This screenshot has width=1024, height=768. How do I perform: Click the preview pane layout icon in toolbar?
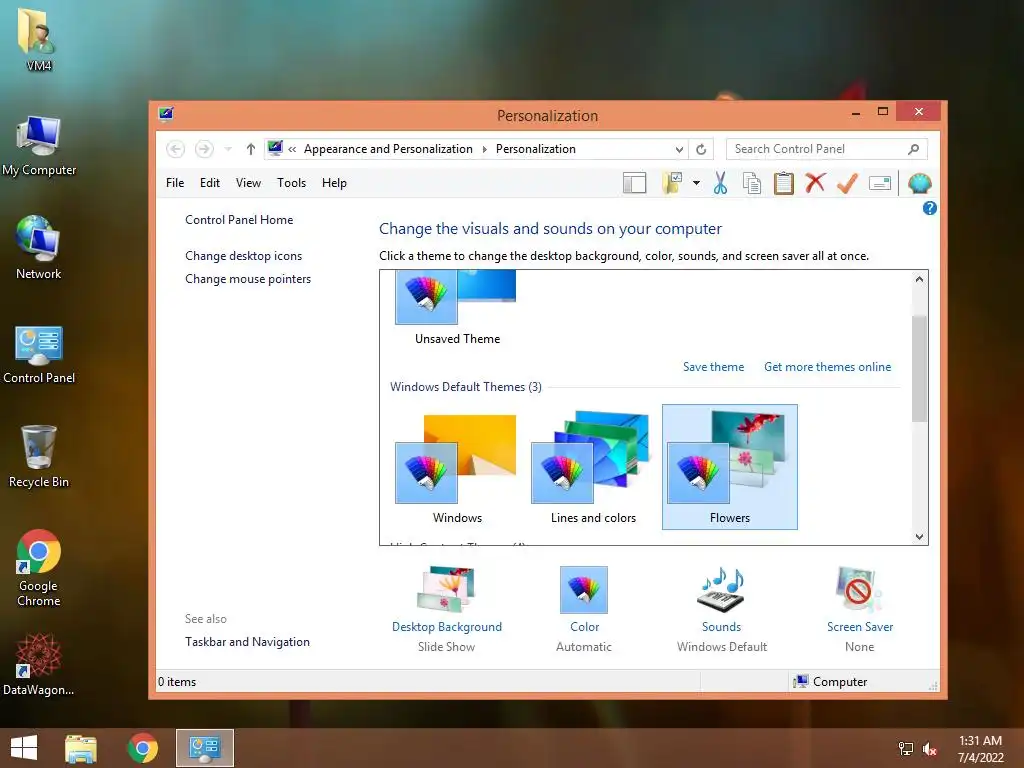634,184
